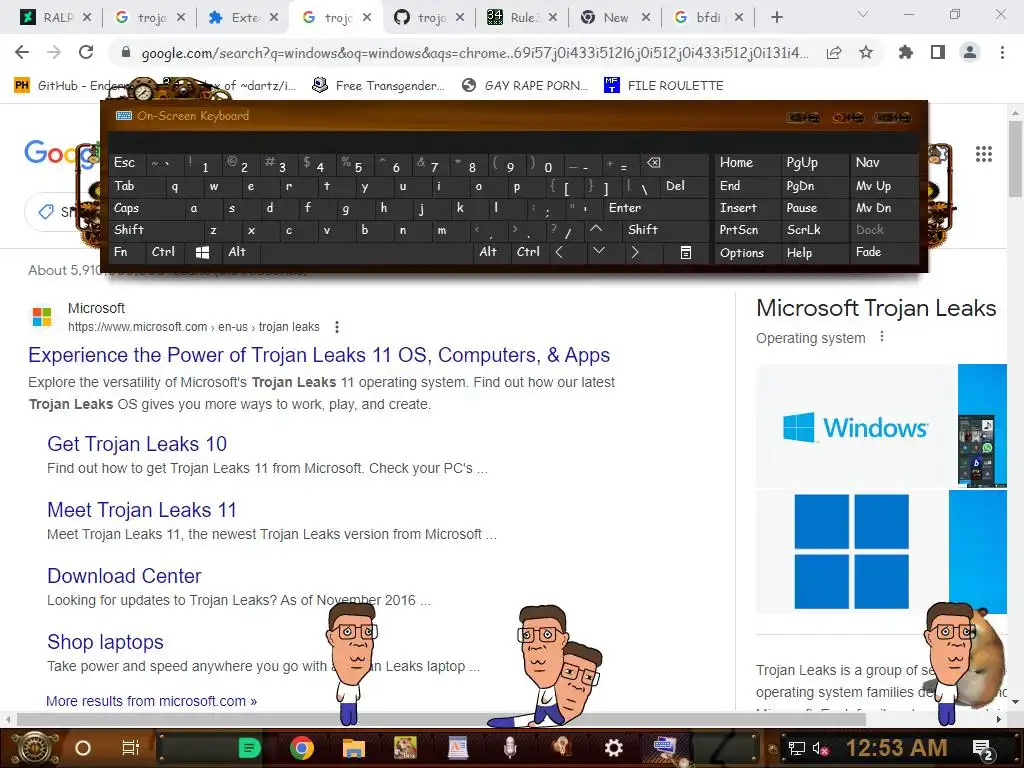Screen dimensions: 1024x768
Task: Open the Shop laptops link
Action: tap(105, 642)
